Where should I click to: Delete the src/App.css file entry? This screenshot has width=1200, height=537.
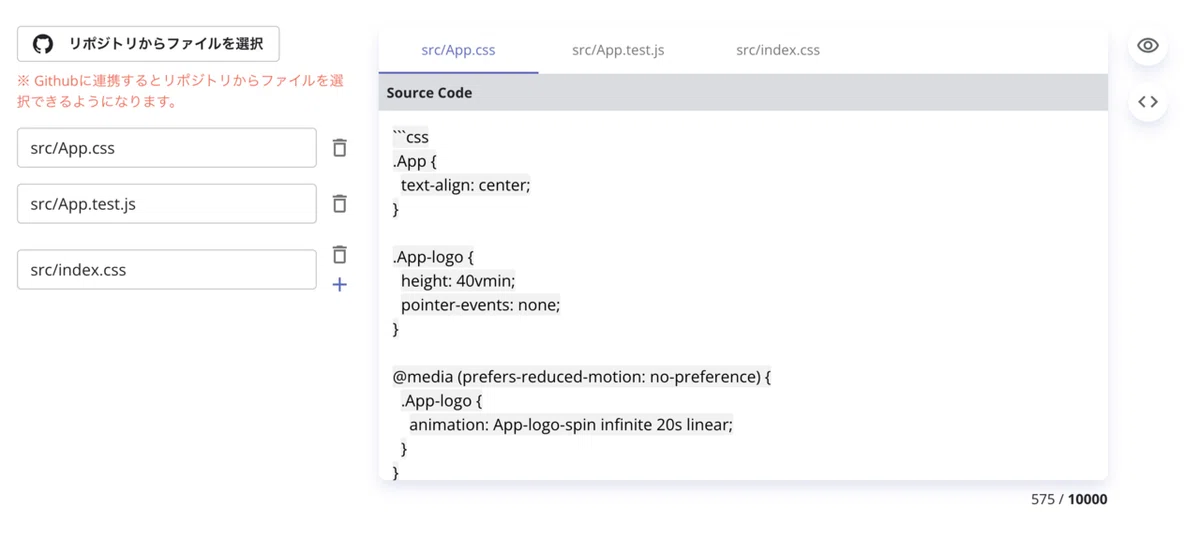(340, 147)
